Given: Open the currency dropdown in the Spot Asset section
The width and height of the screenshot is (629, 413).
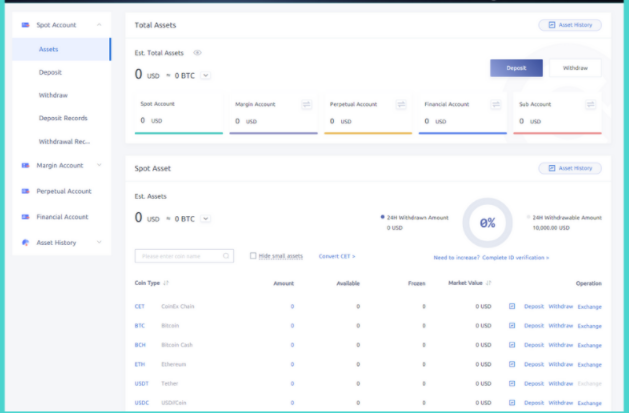Looking at the screenshot, I should tap(206, 218).
